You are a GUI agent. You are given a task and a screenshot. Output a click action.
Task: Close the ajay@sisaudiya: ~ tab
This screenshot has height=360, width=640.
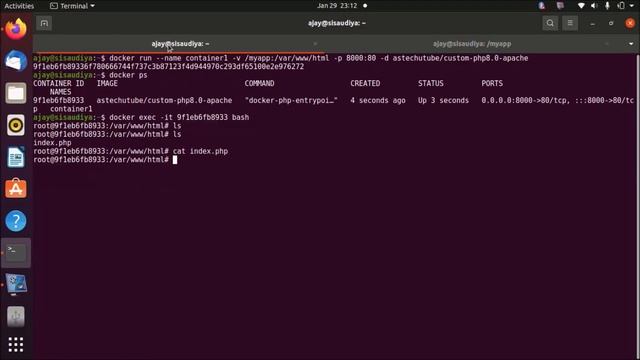click(315, 44)
